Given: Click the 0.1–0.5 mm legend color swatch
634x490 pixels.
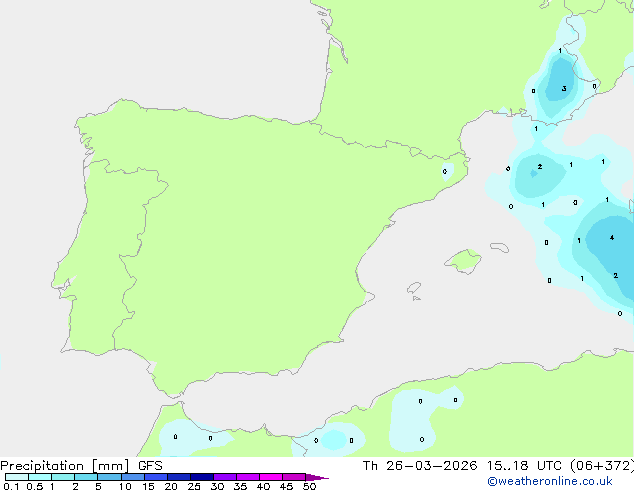Looking at the screenshot, I should point(17,477).
